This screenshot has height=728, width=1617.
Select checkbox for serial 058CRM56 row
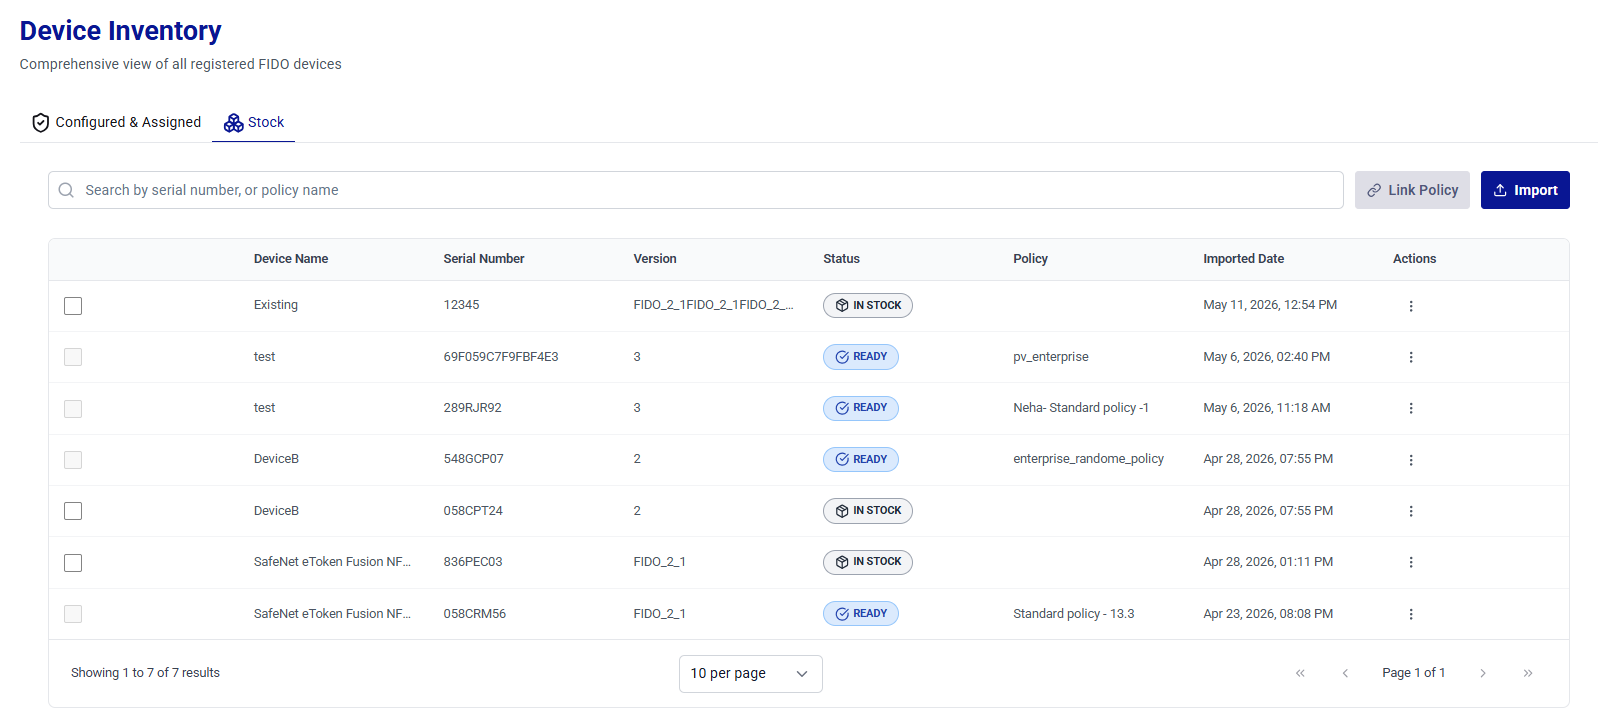pos(73,614)
